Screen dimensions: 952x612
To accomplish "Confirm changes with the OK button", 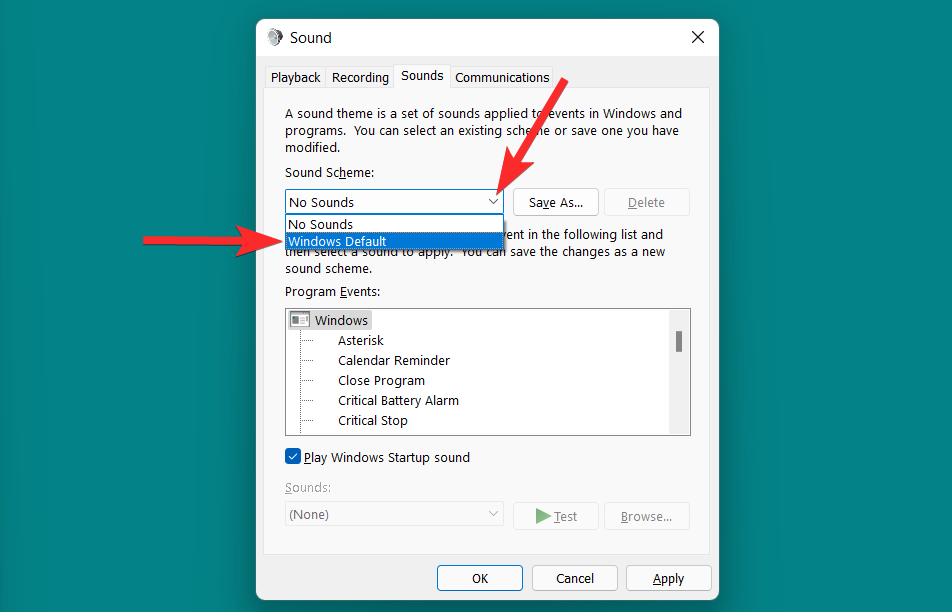I will click(x=479, y=578).
